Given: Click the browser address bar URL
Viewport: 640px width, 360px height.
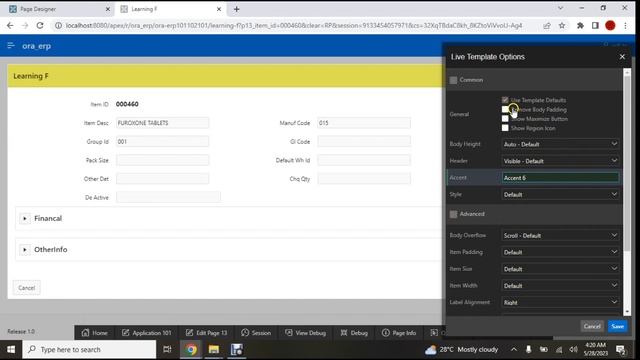Looking at the screenshot, I should 294,25.
